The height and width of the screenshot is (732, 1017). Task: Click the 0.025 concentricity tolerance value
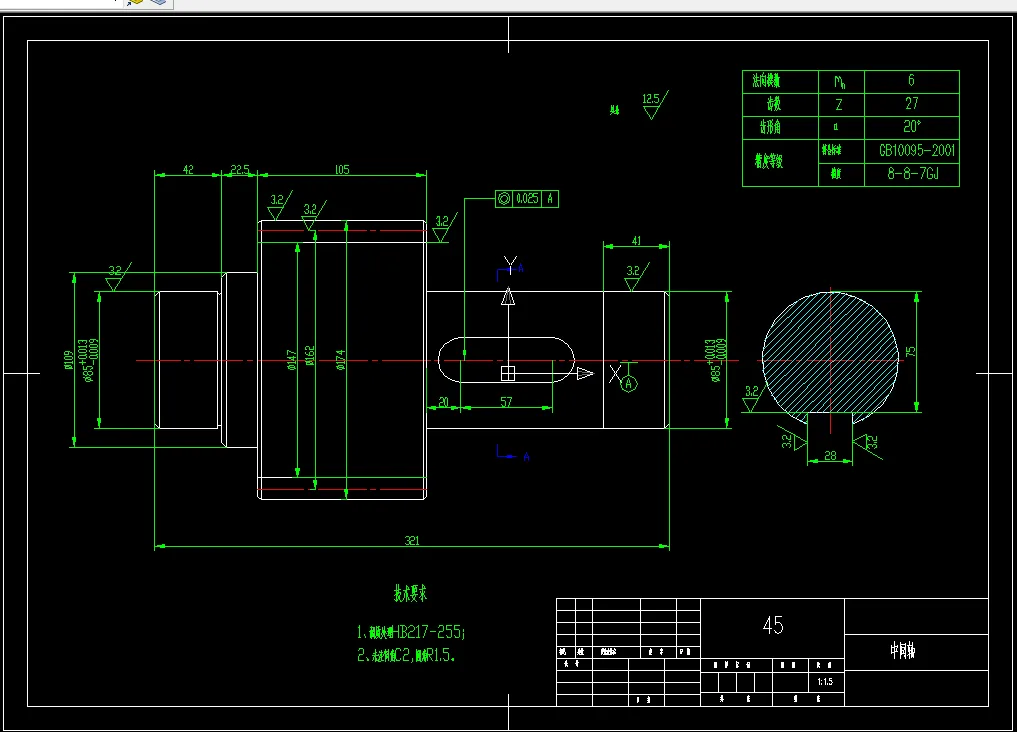[527, 198]
